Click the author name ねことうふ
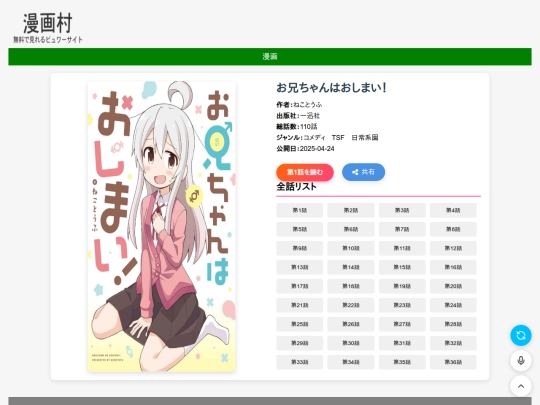Image resolution: width=540 pixels, height=405 pixels. (308, 104)
